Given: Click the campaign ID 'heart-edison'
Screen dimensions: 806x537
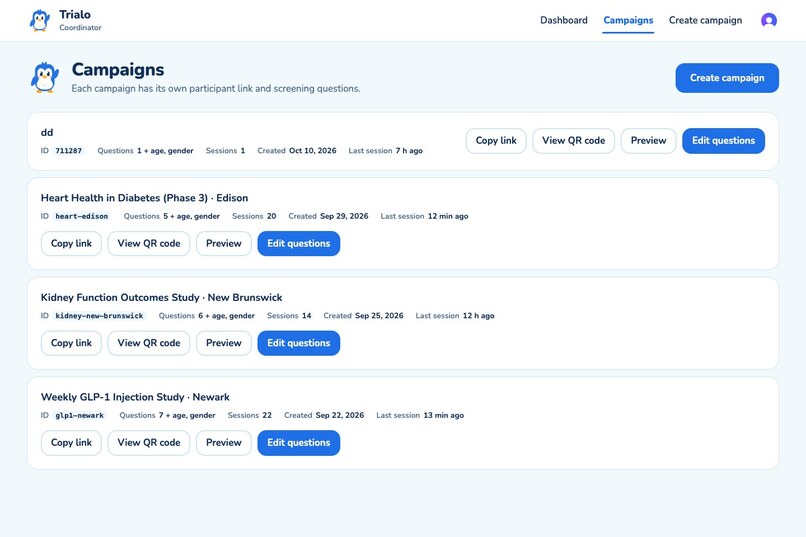Looking at the screenshot, I should [x=82, y=216].
